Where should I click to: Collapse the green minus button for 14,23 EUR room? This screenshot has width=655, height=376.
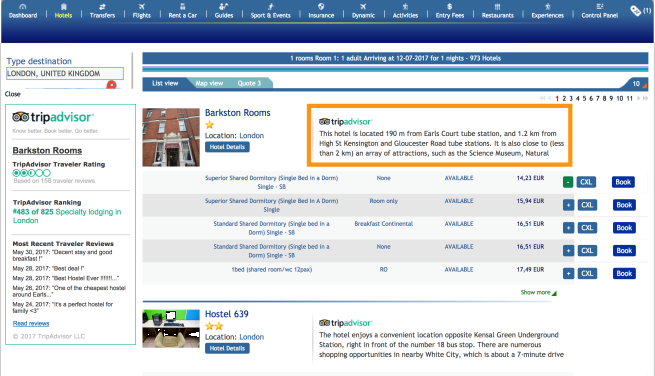568,182
